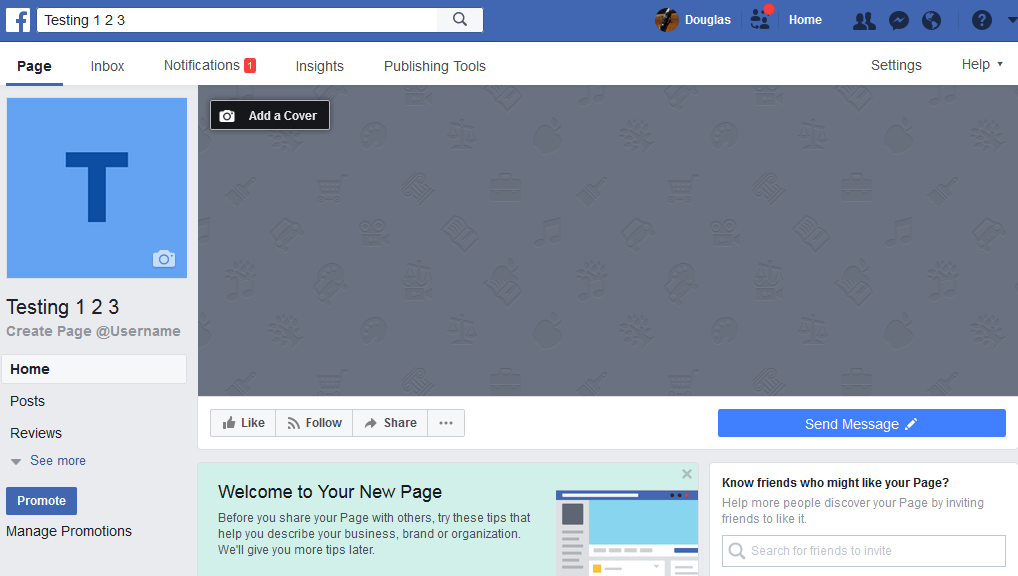The height and width of the screenshot is (576, 1018).
Task: Click the Testing 1 2 3 page title
Action: click(63, 307)
